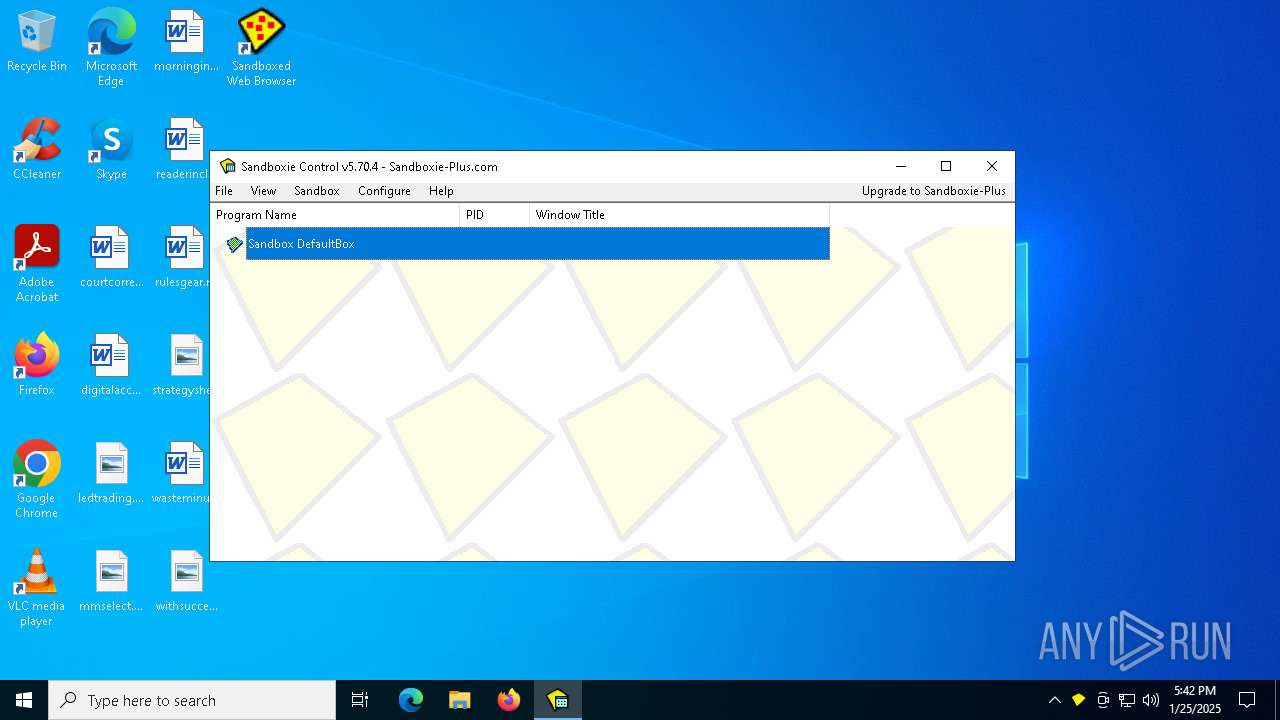Open File Explorer from taskbar
Viewport: 1280px width, 720px height.
tap(460, 700)
